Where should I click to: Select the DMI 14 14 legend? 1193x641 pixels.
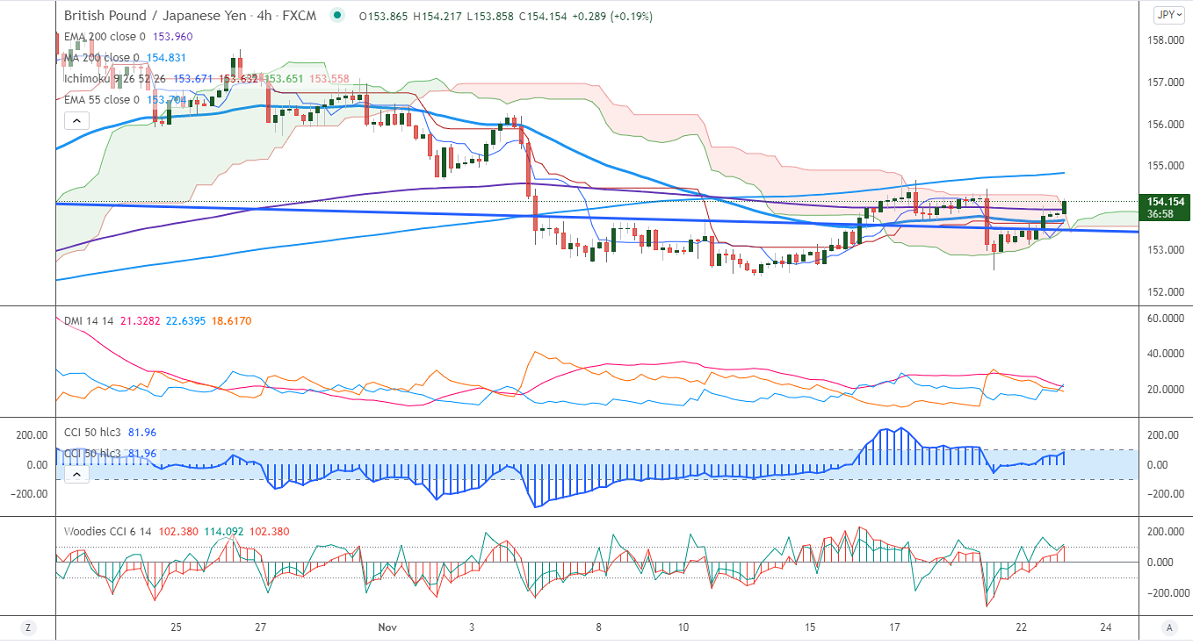(88, 321)
